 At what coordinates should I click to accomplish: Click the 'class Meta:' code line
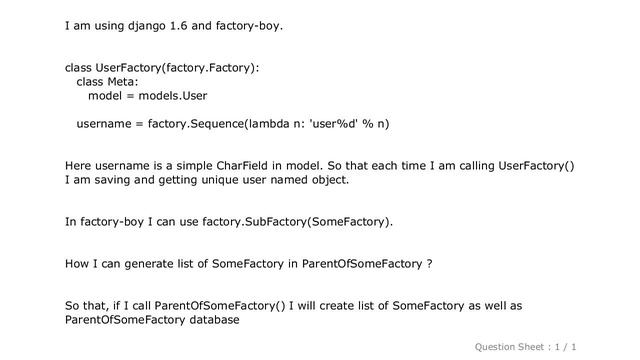107,82
